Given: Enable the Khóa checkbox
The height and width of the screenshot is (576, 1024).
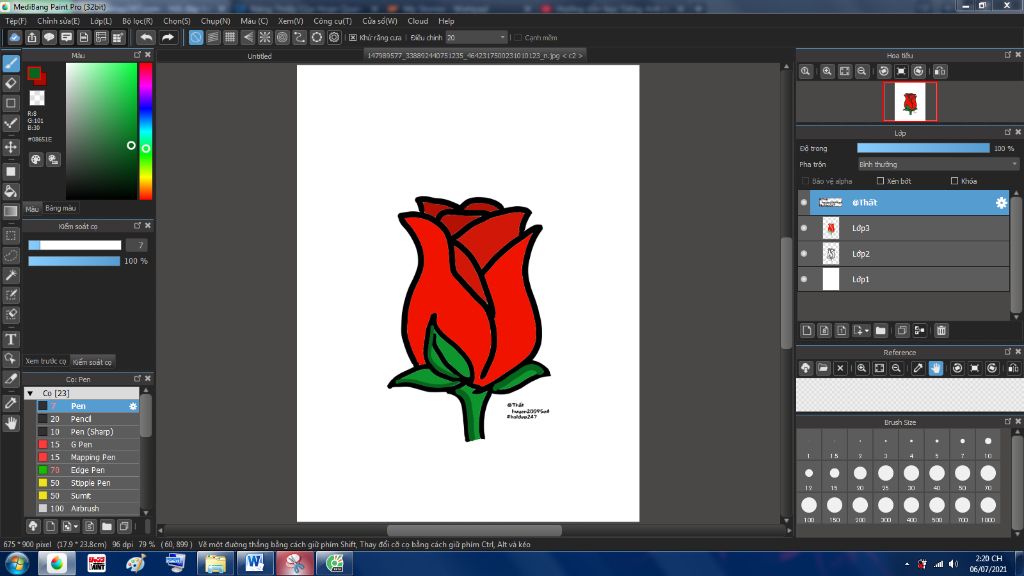Looking at the screenshot, I should click(954, 181).
